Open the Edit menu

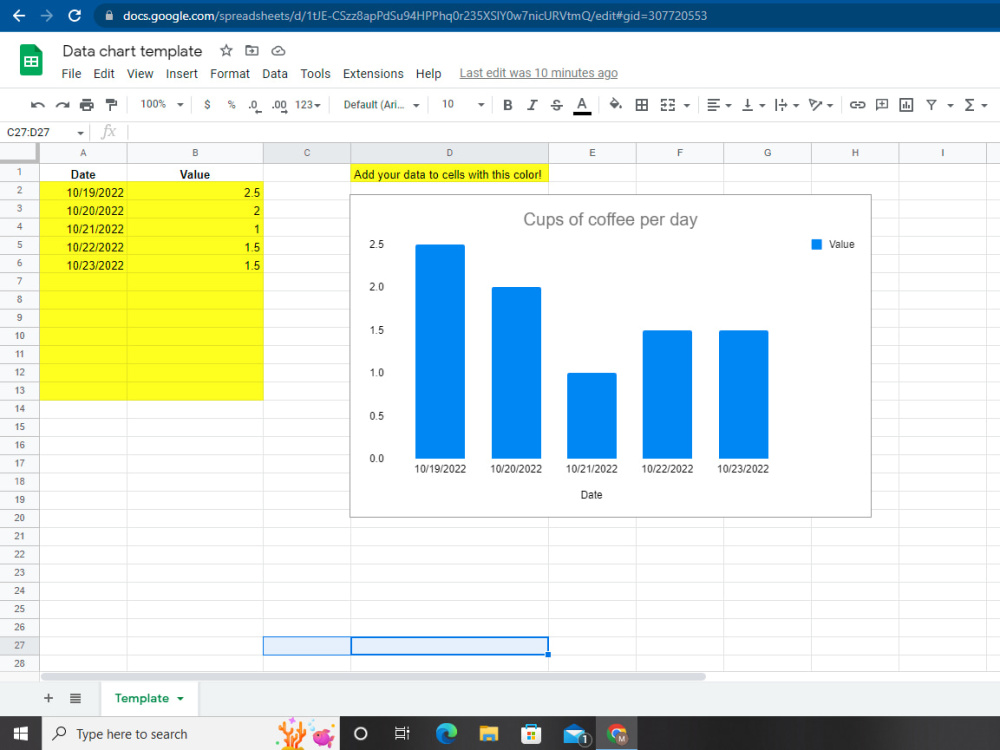(104, 74)
